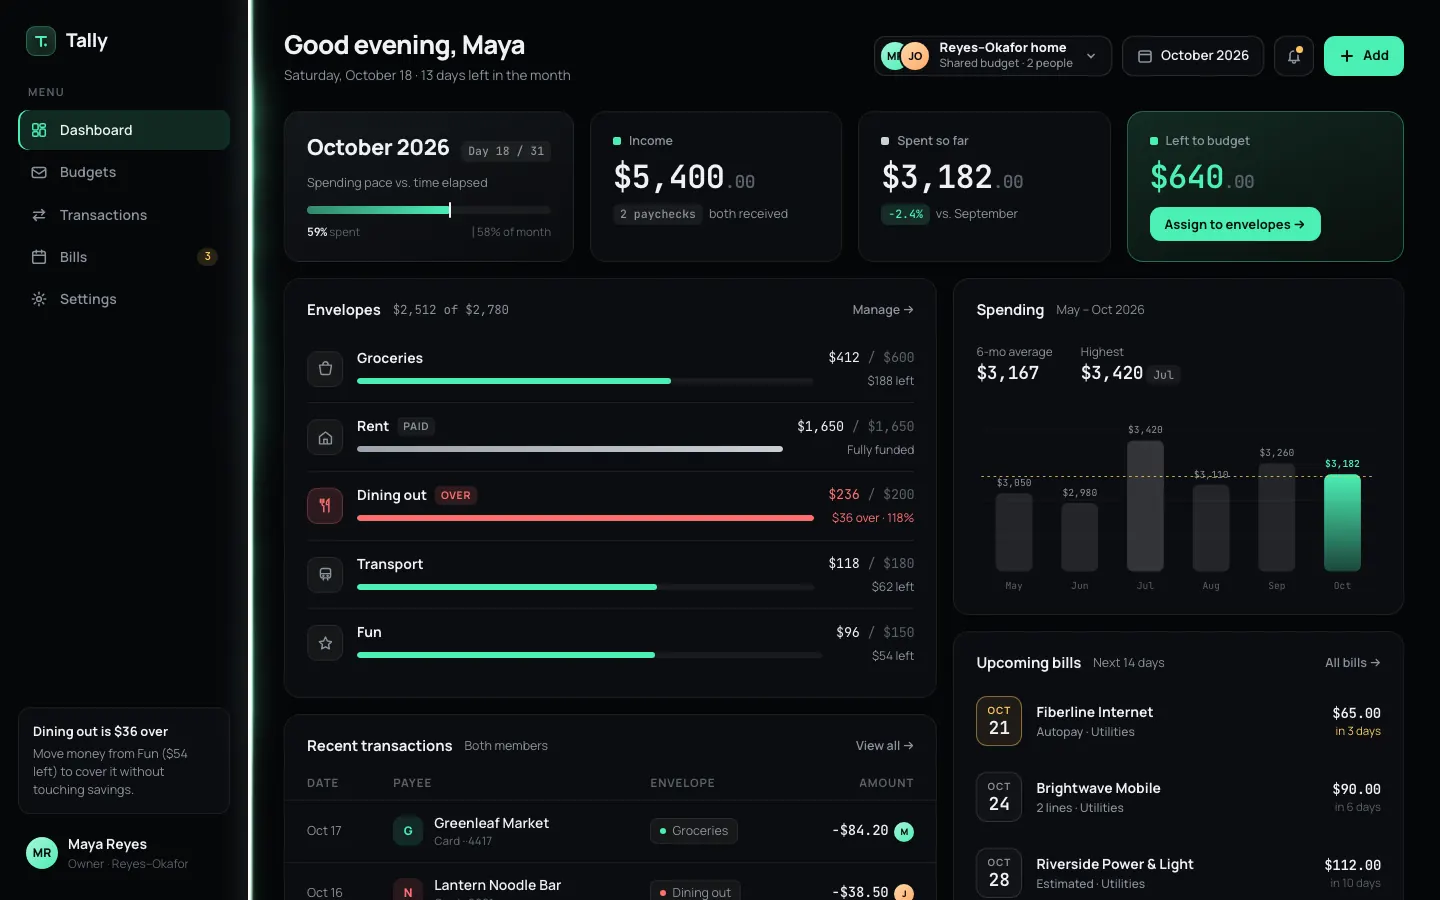1440x900 pixels.
Task: Click the Dining out red progress bar
Action: click(x=585, y=518)
